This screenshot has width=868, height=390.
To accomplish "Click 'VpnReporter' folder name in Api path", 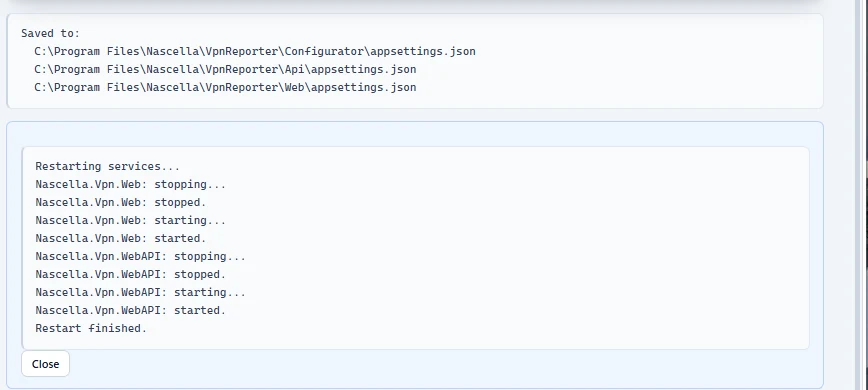I will pyautogui.click(x=241, y=69).
